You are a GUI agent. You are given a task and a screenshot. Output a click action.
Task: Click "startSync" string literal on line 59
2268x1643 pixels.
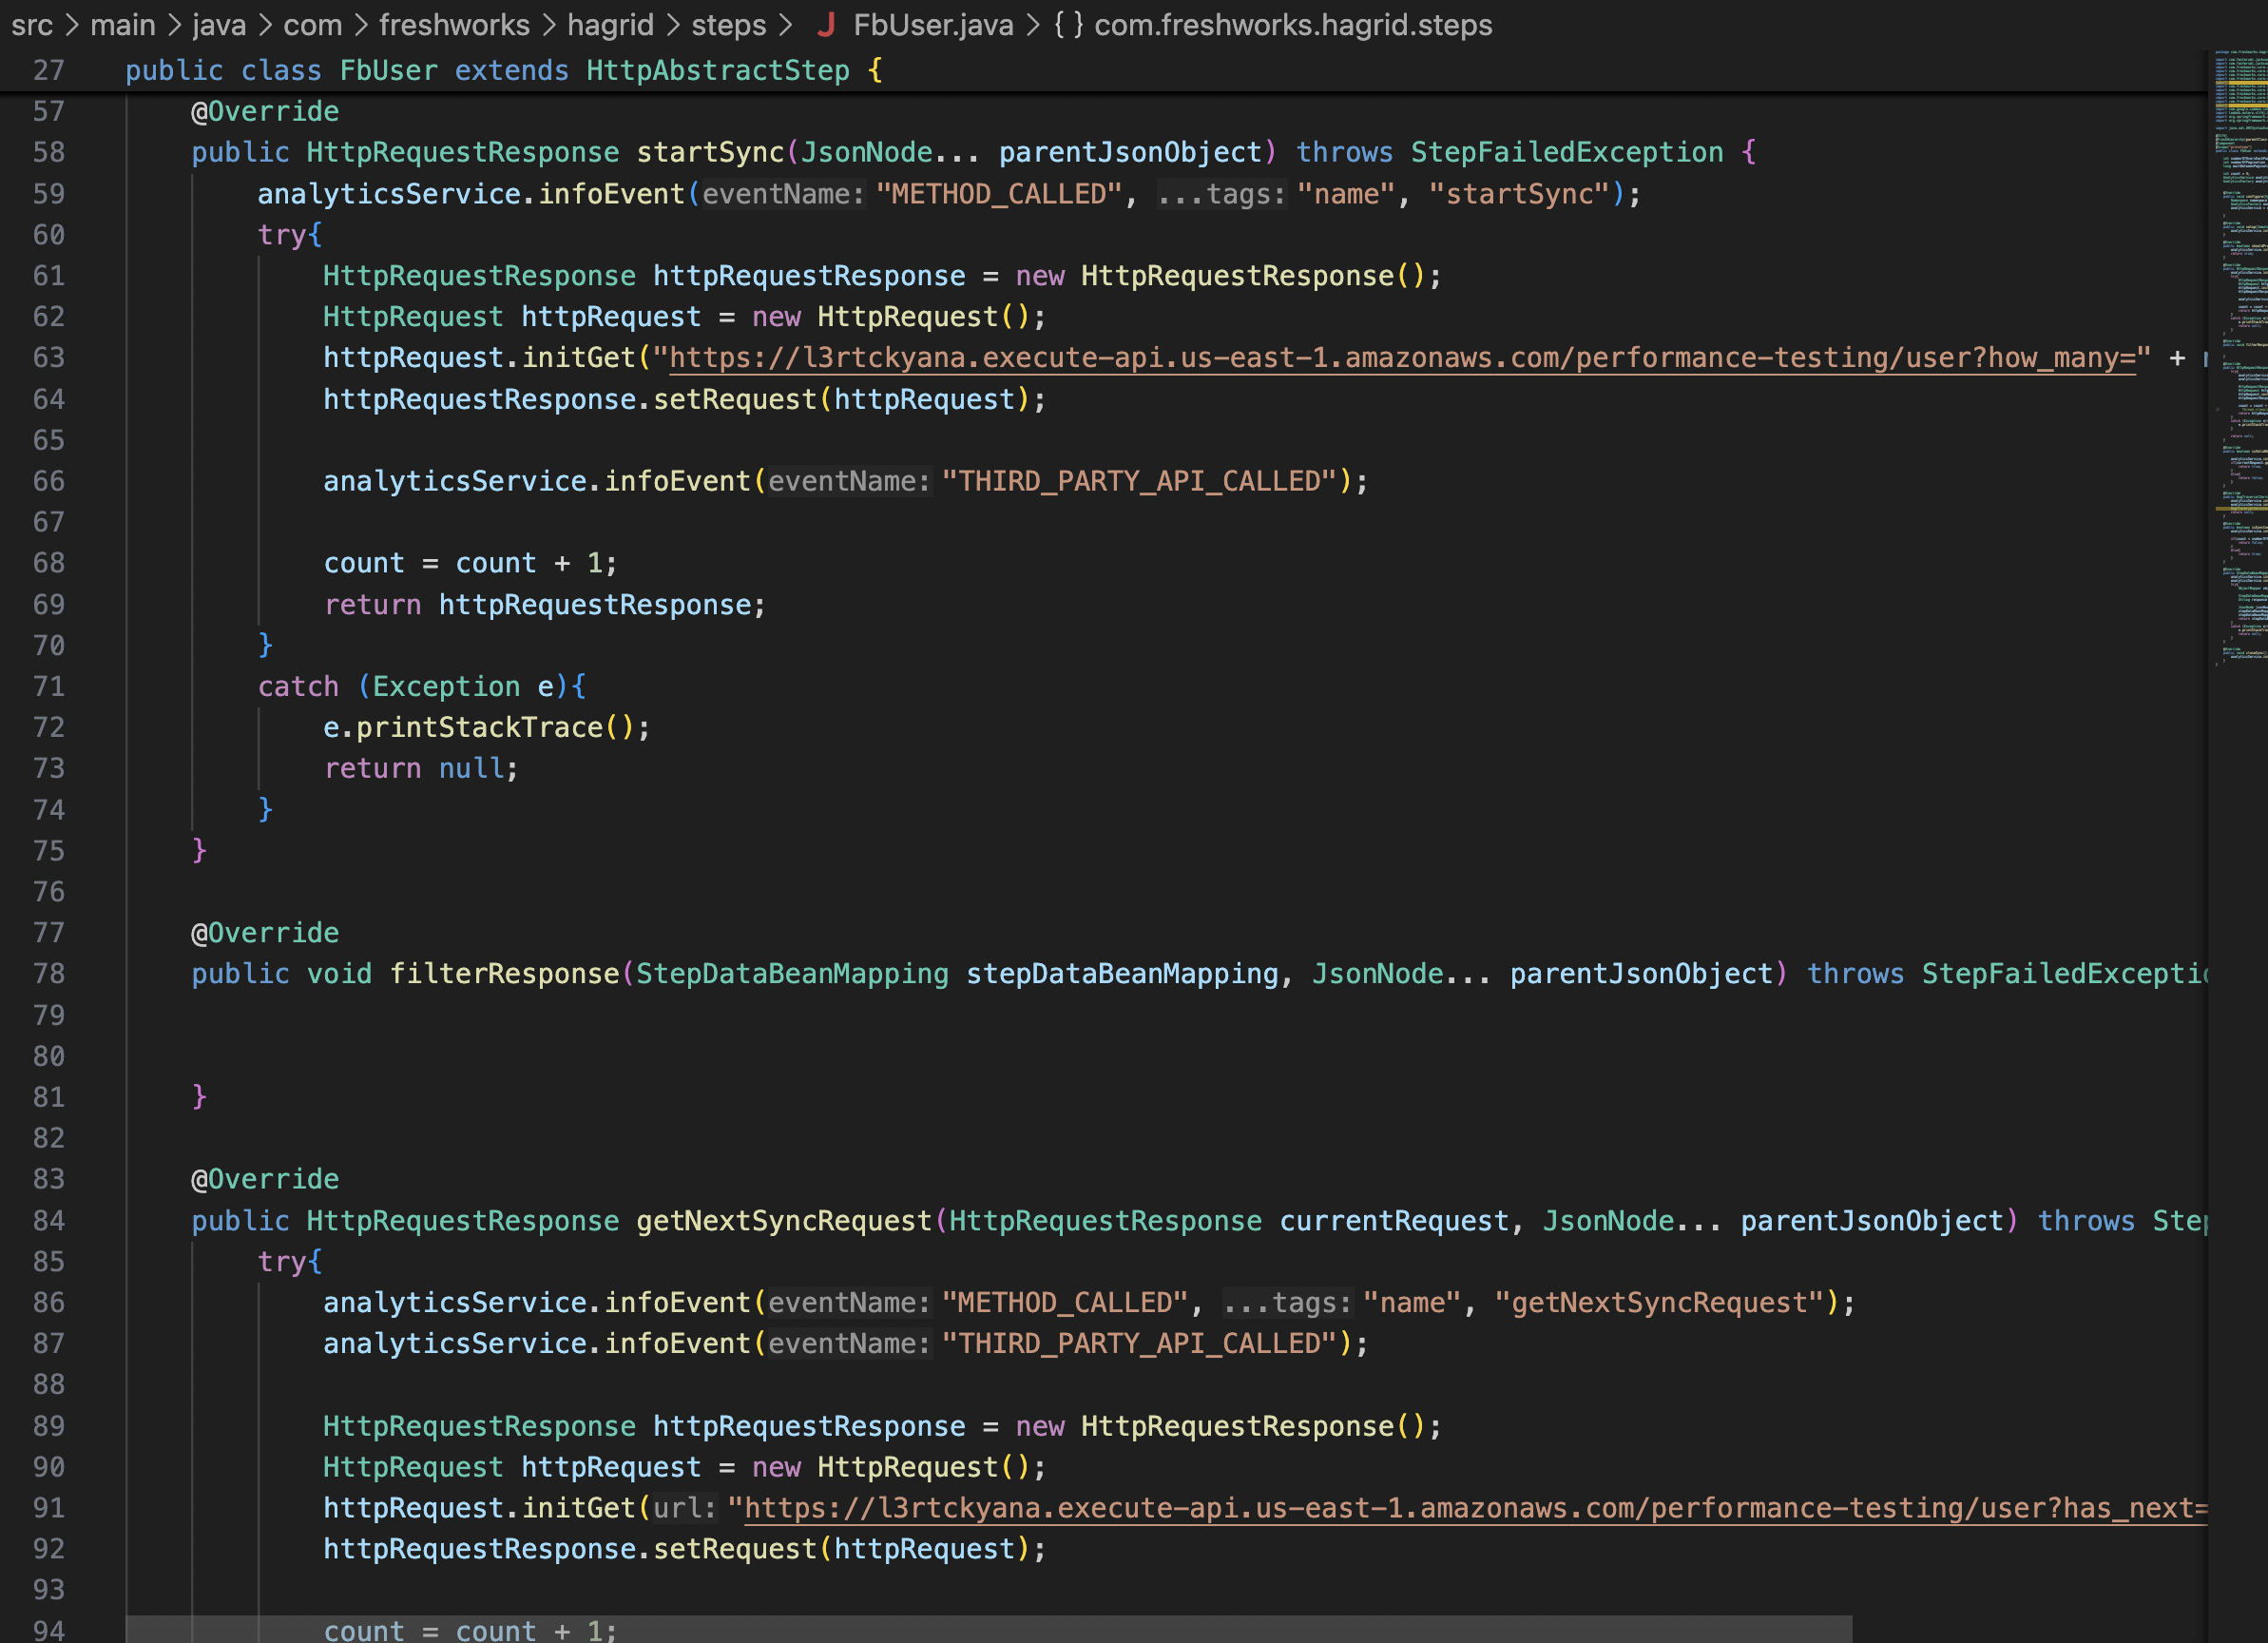coord(1519,194)
